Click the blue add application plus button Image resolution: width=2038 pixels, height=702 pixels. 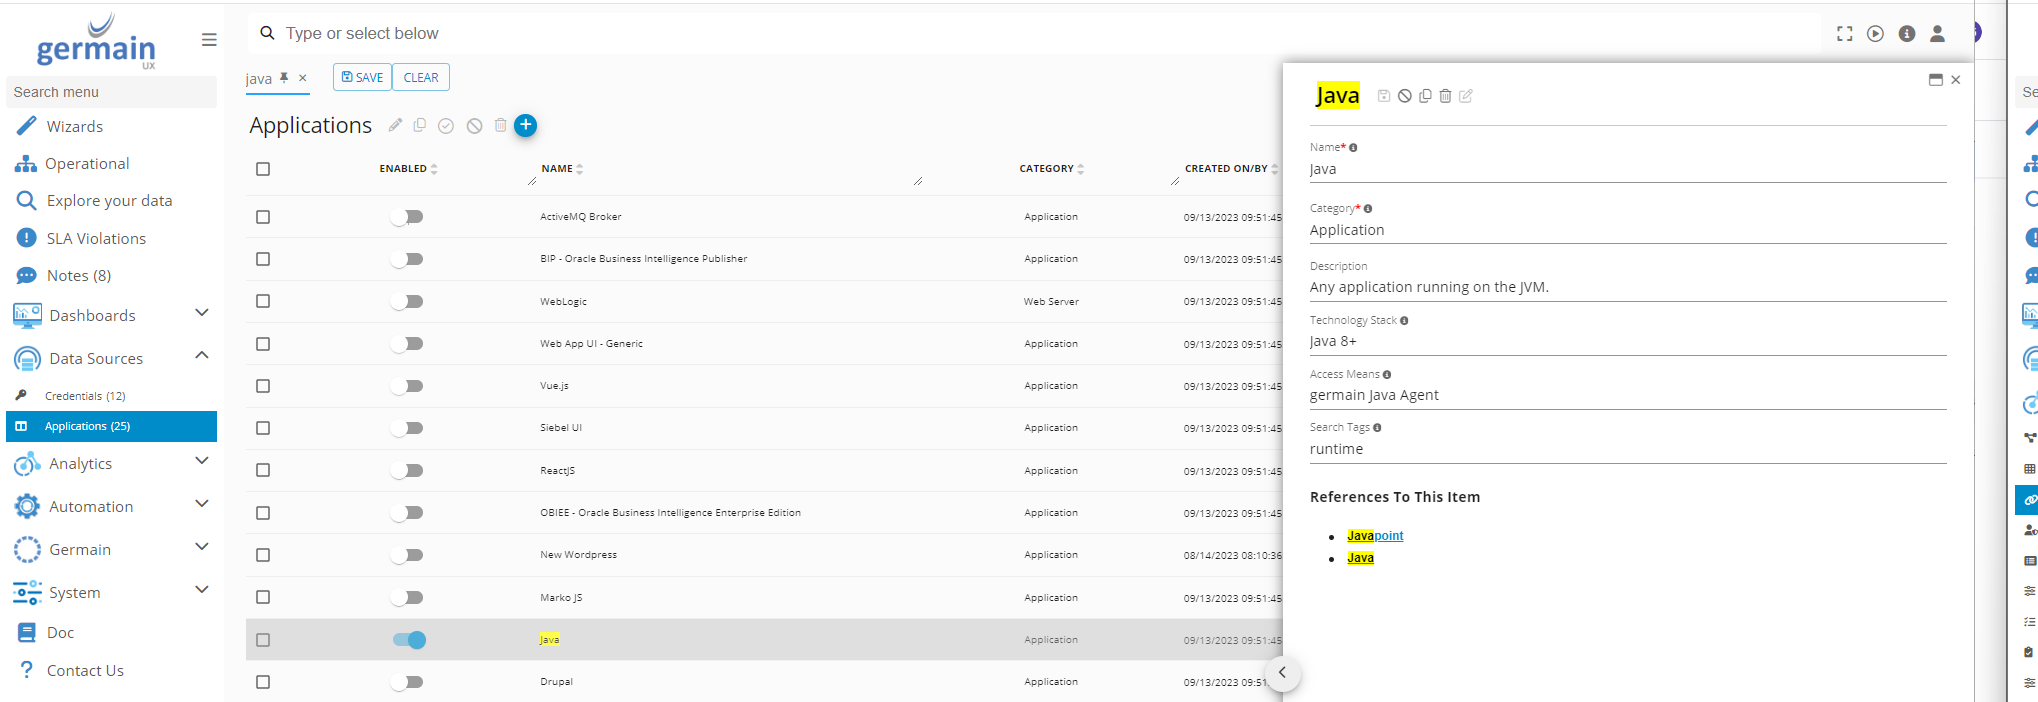(525, 125)
